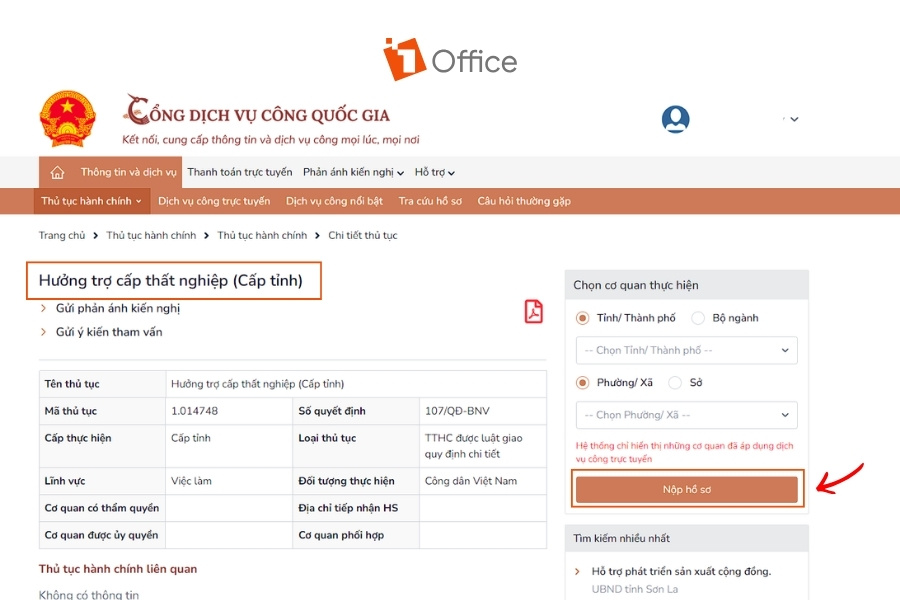Viewport: 900px width, 600px height.
Task: Select Bộ ngành radio button
Action: tap(698, 318)
